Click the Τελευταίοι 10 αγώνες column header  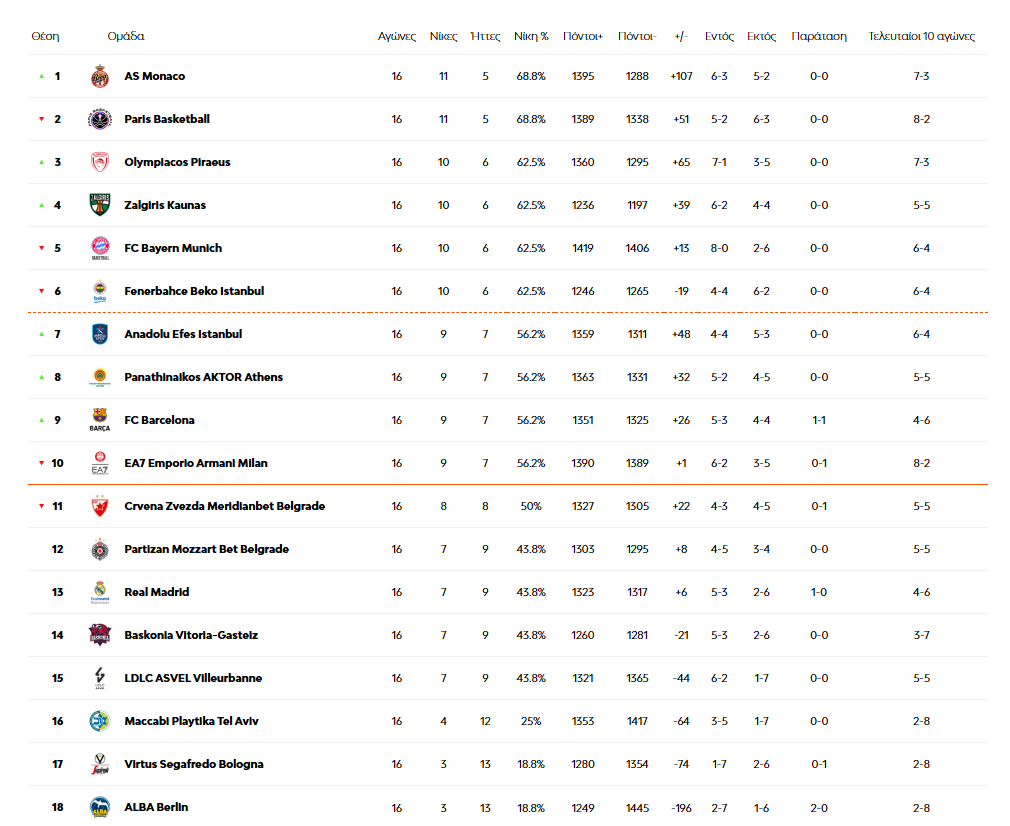pyautogui.click(x=921, y=36)
